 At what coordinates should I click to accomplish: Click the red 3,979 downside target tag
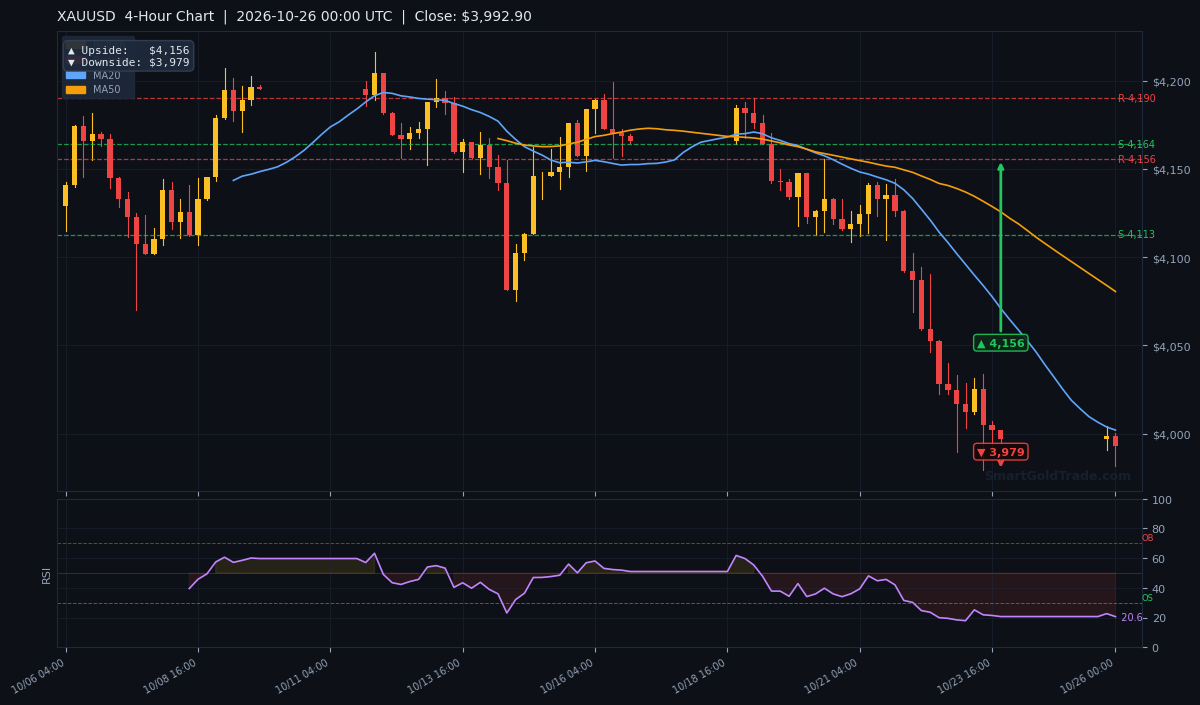tap(1000, 452)
